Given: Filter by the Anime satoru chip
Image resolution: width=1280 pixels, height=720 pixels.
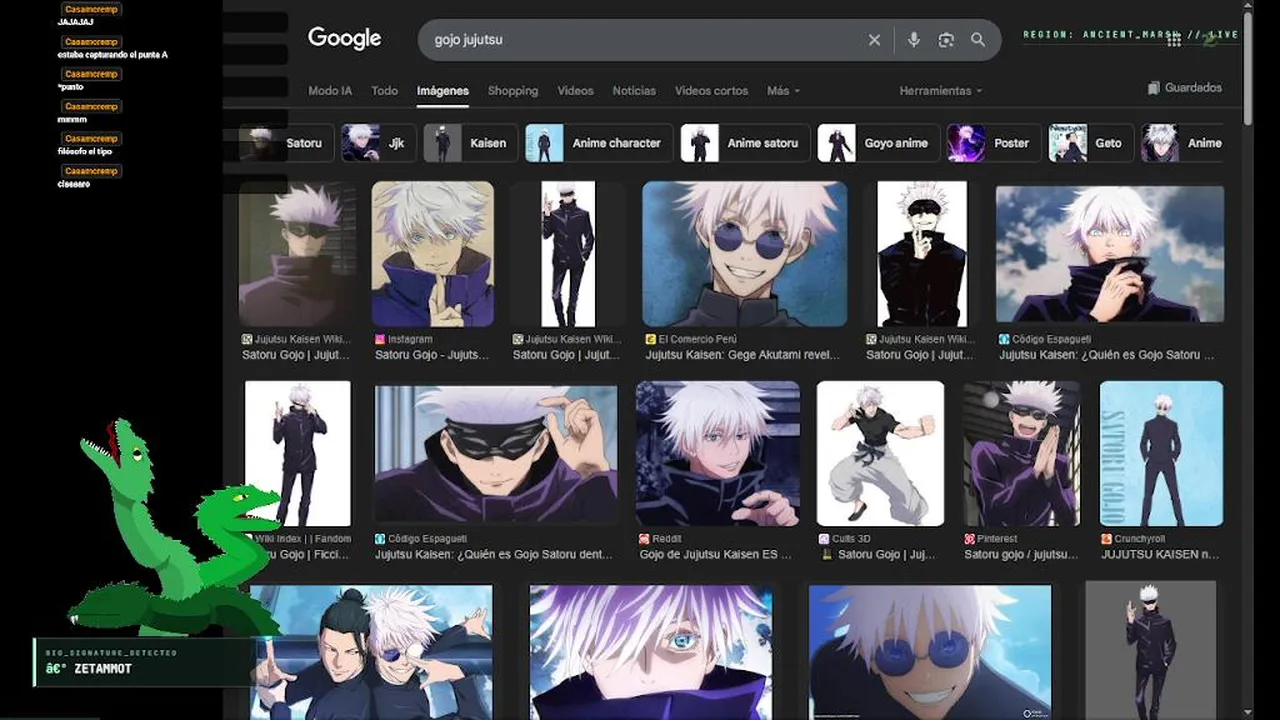Looking at the screenshot, I should [x=744, y=143].
